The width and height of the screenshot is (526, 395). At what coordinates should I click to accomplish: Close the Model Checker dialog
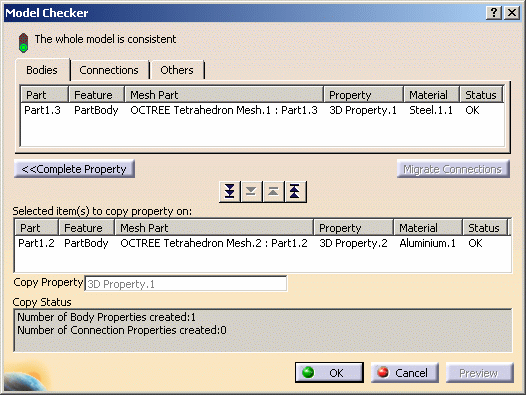[512, 13]
